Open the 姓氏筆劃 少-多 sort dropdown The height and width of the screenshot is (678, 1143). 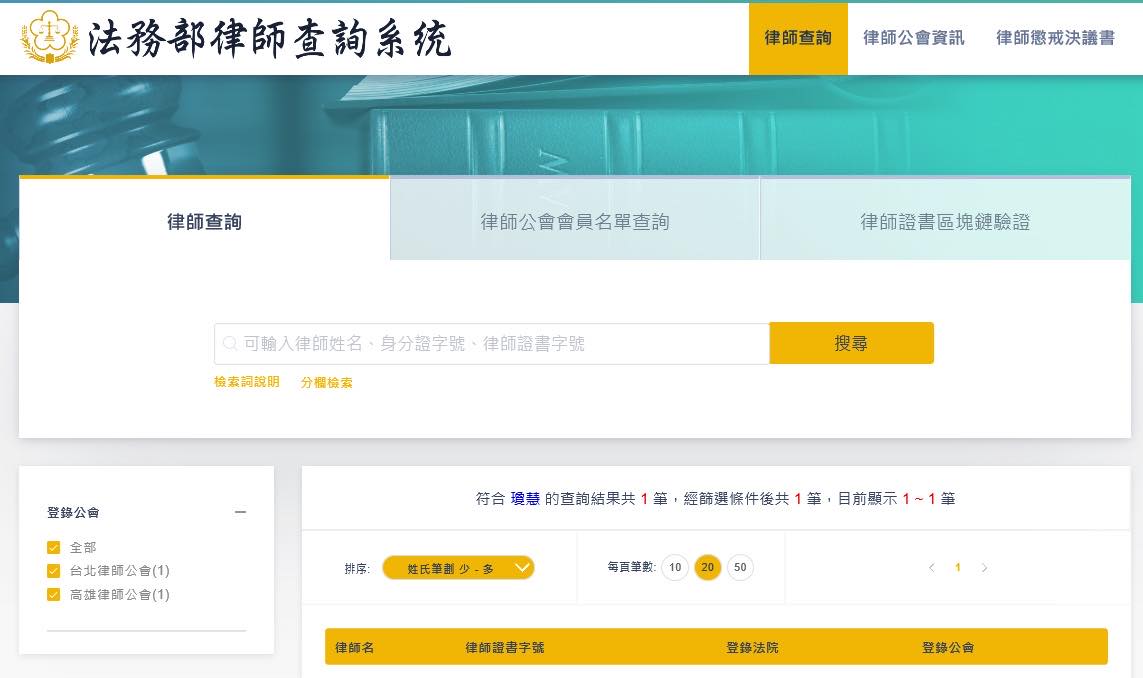(458, 568)
